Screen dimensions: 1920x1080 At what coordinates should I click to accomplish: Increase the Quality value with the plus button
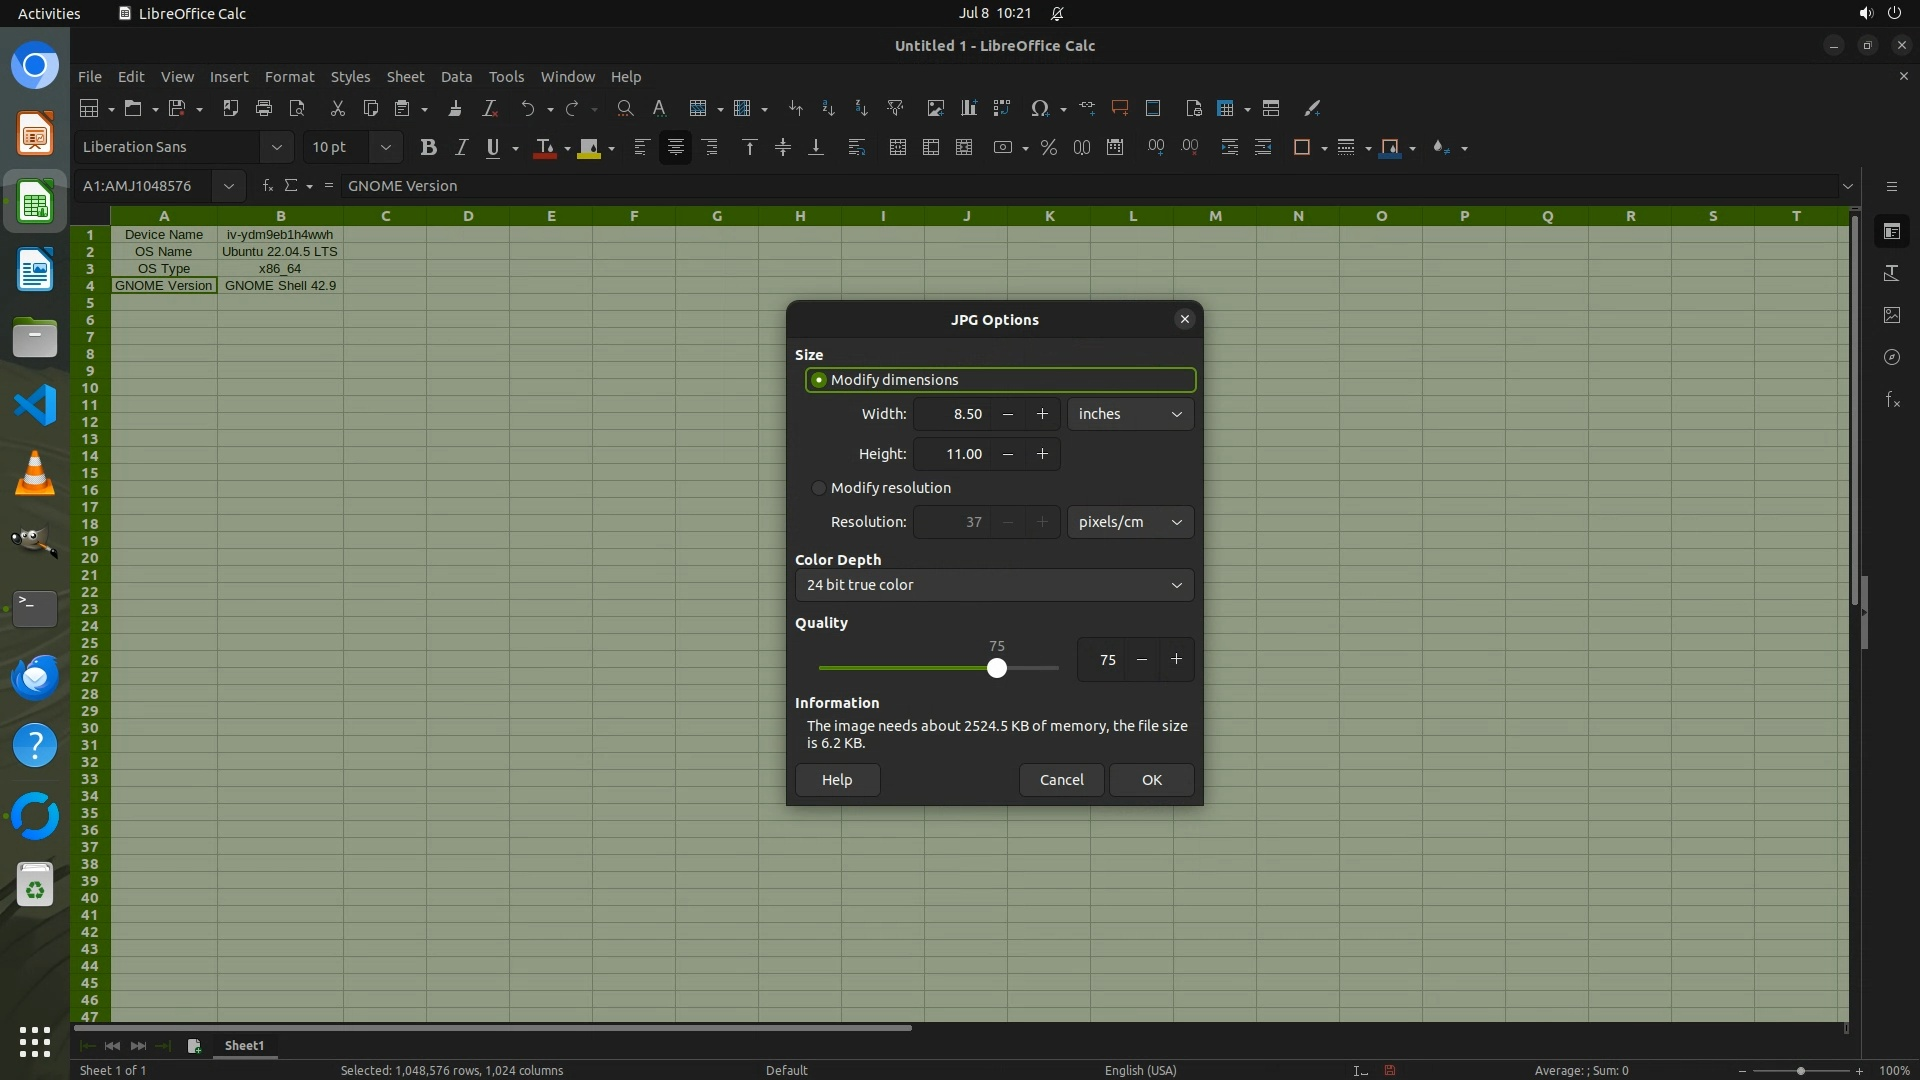1176,659
